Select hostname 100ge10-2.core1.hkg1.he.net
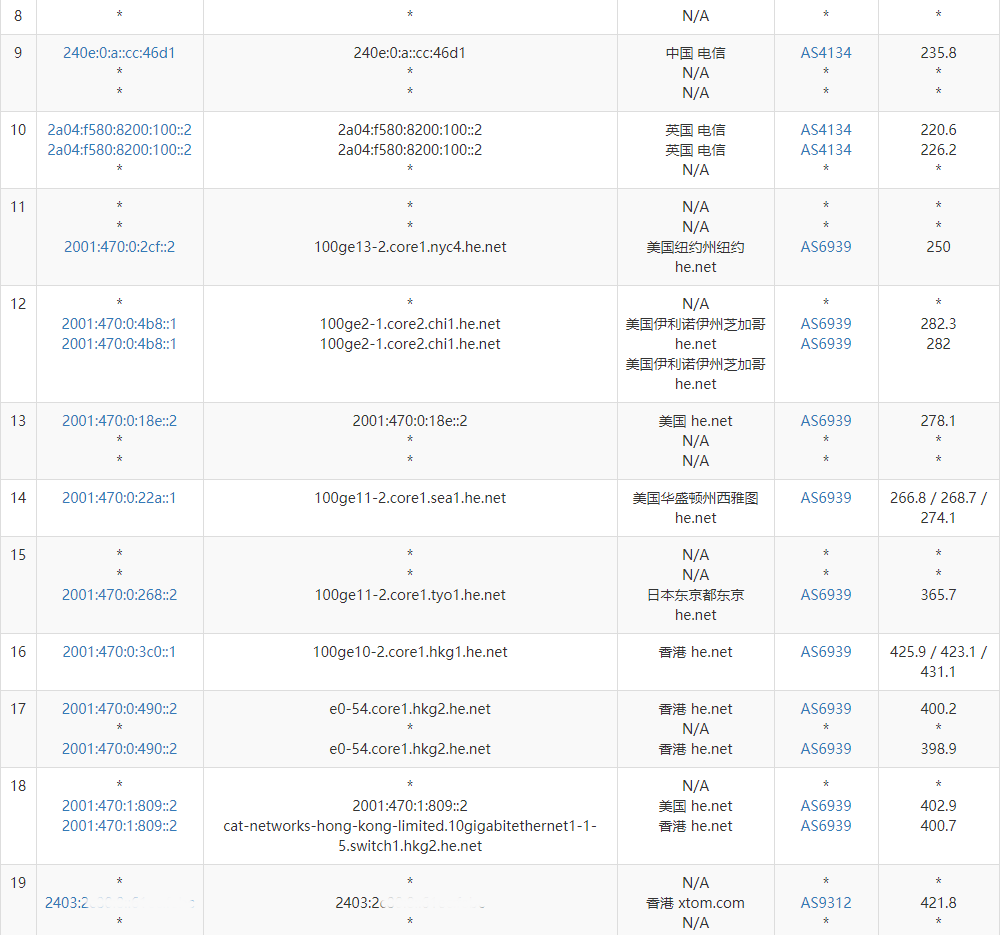This screenshot has height=935, width=1000. point(410,652)
